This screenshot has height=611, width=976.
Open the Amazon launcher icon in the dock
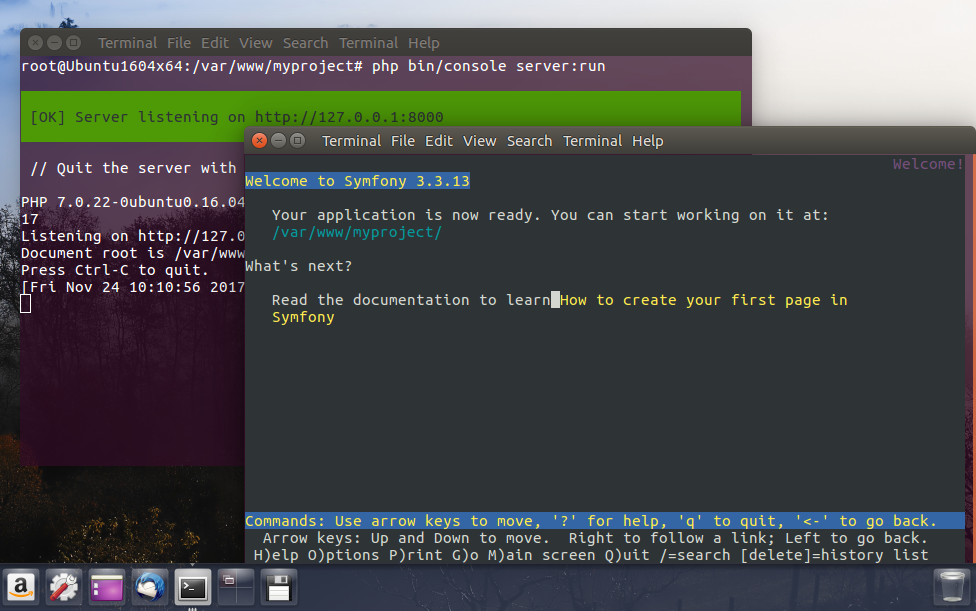21,587
